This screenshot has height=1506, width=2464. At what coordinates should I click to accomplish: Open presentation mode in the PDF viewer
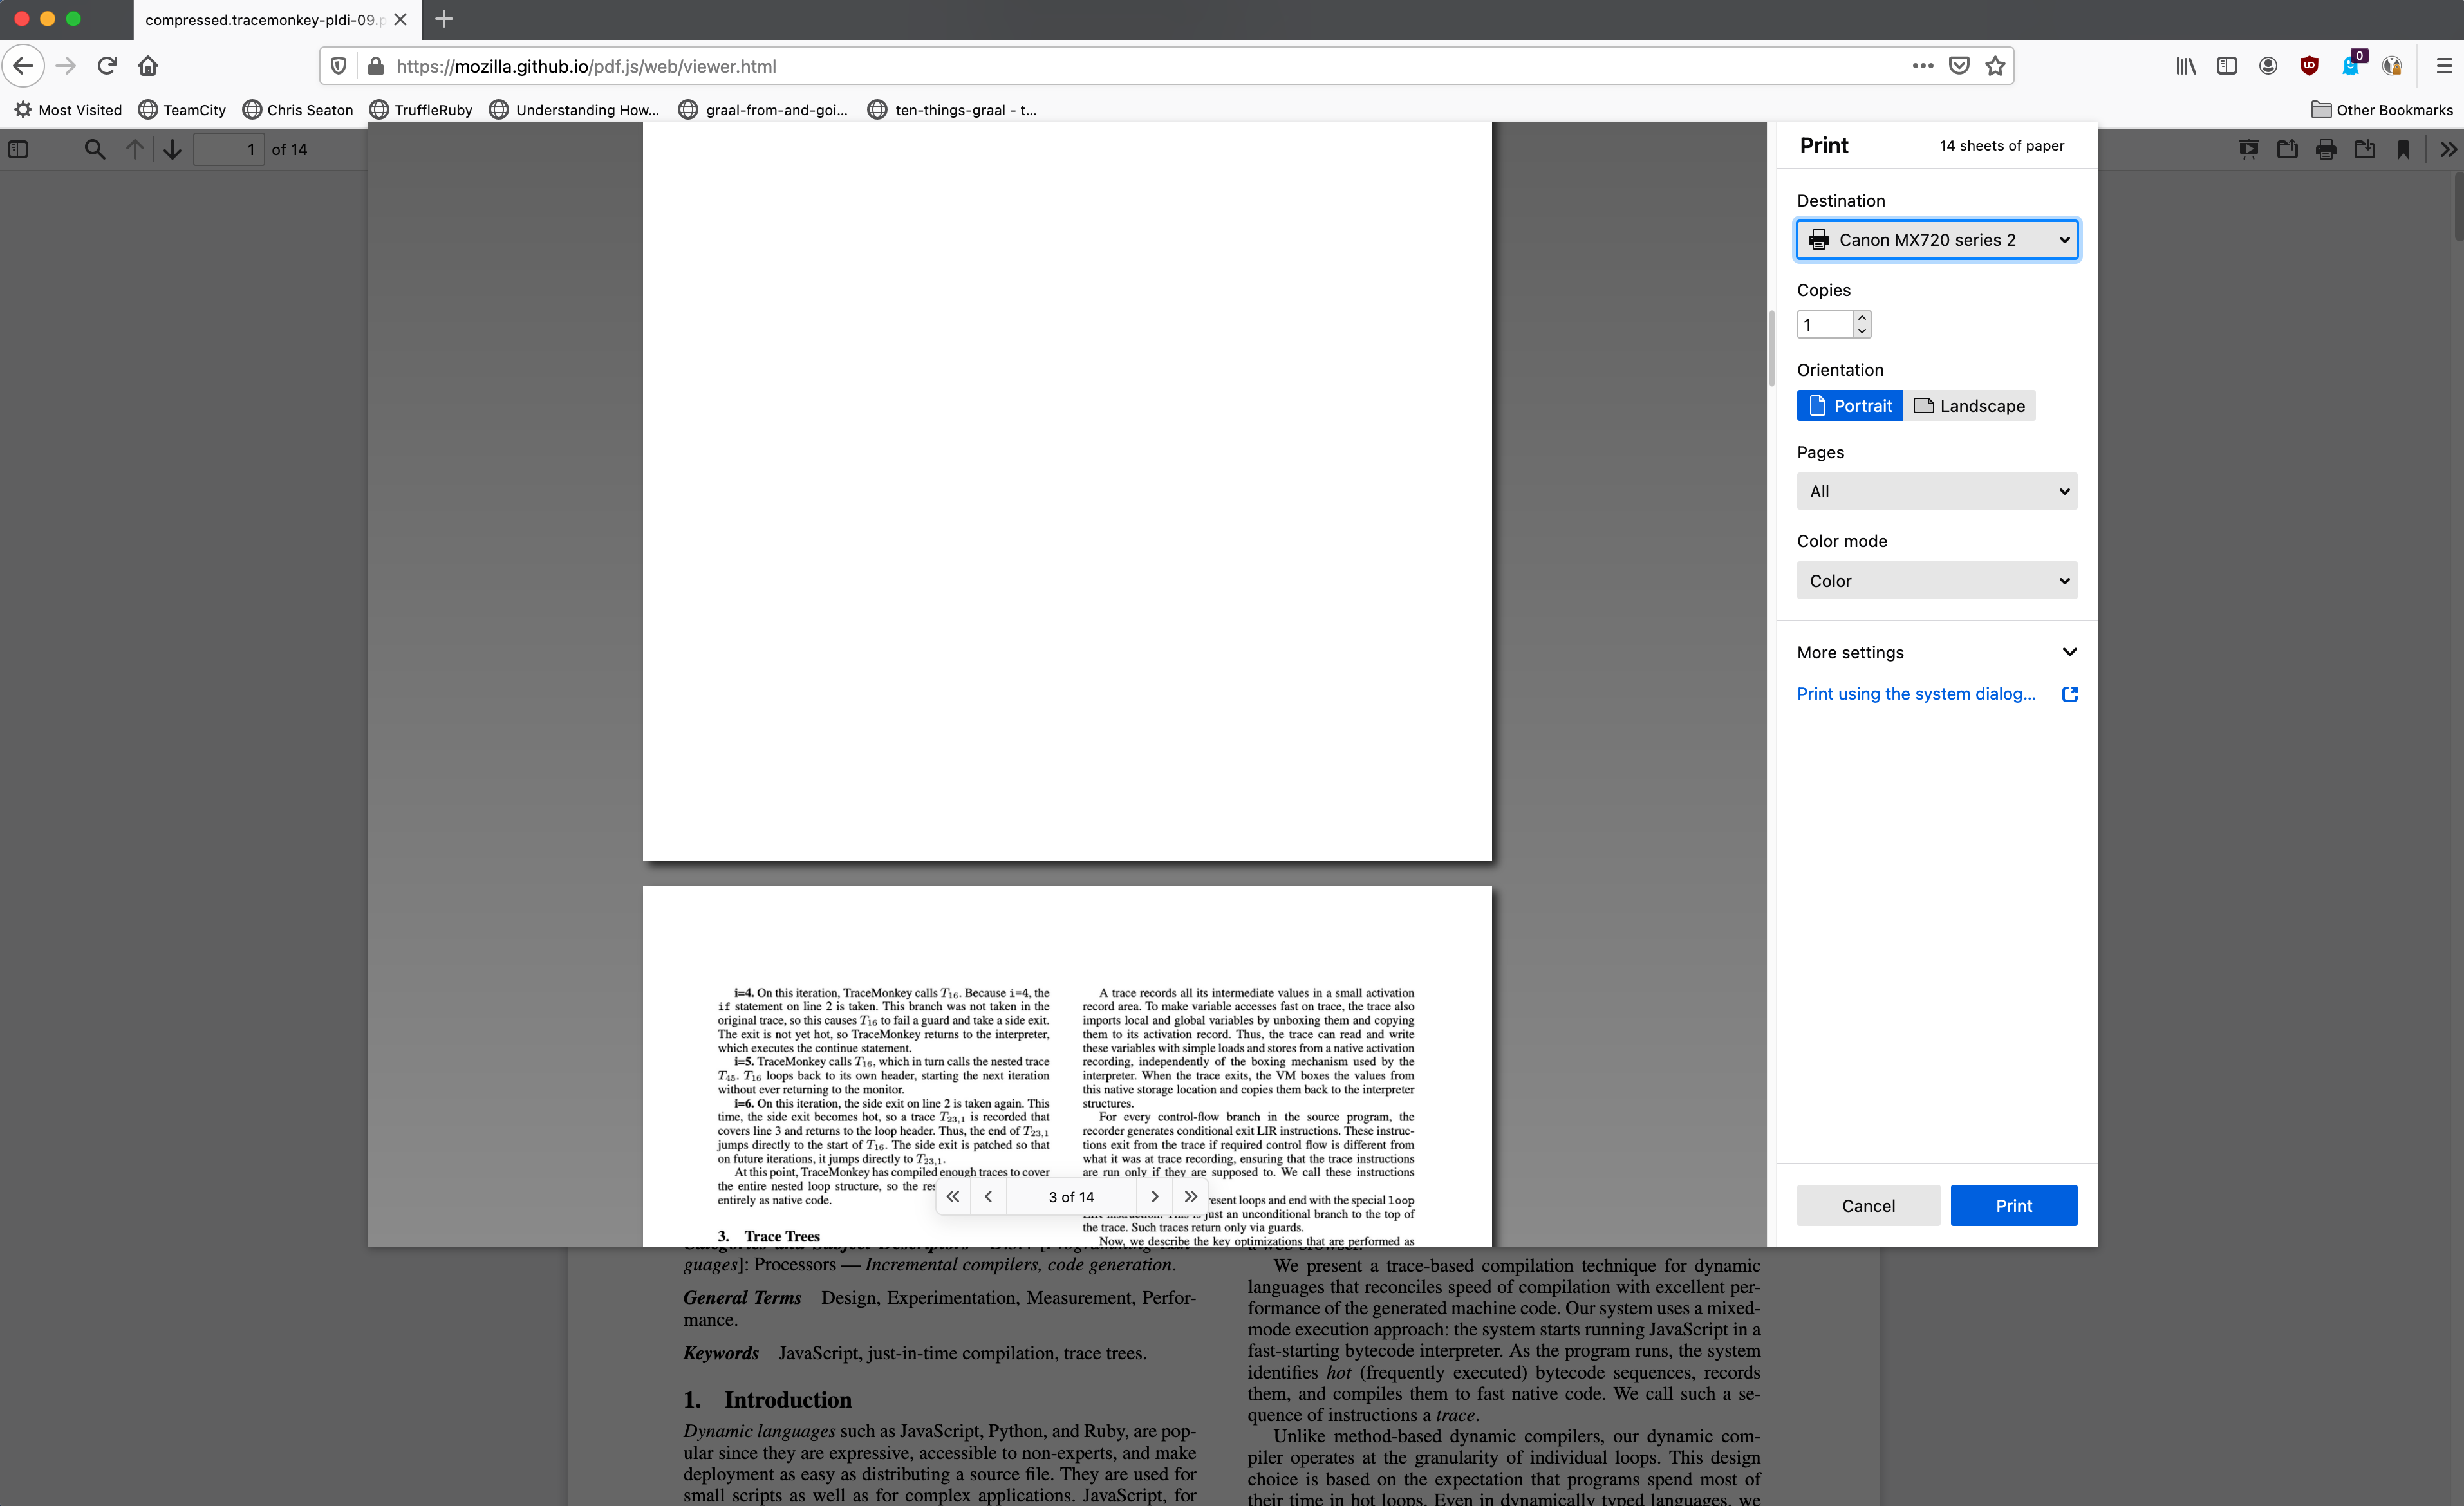2249,149
